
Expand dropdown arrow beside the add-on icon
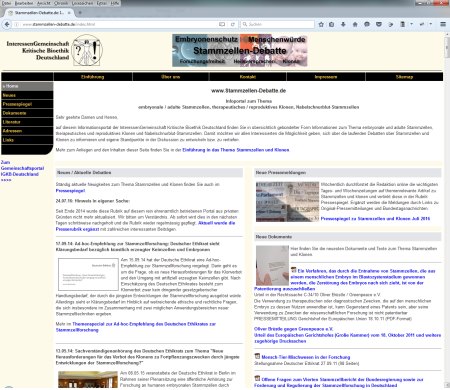pos(411,24)
